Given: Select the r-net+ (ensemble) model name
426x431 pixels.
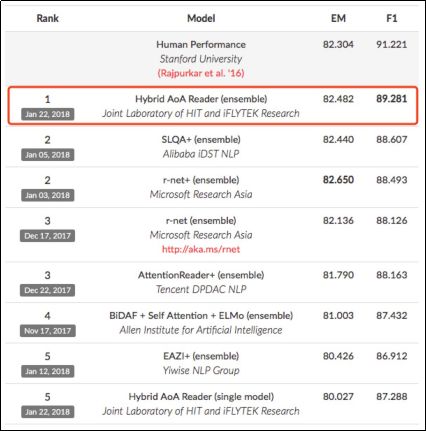Looking at the screenshot, I should coord(201,180).
